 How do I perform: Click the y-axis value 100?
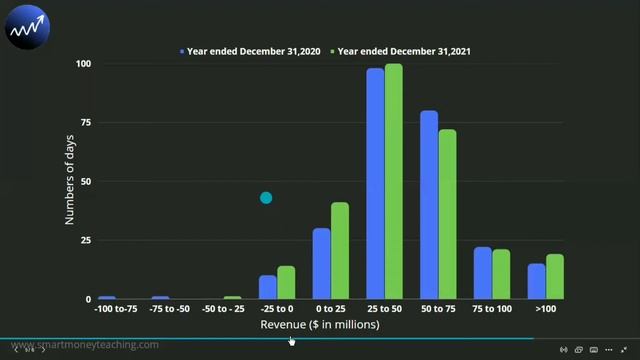click(x=83, y=64)
